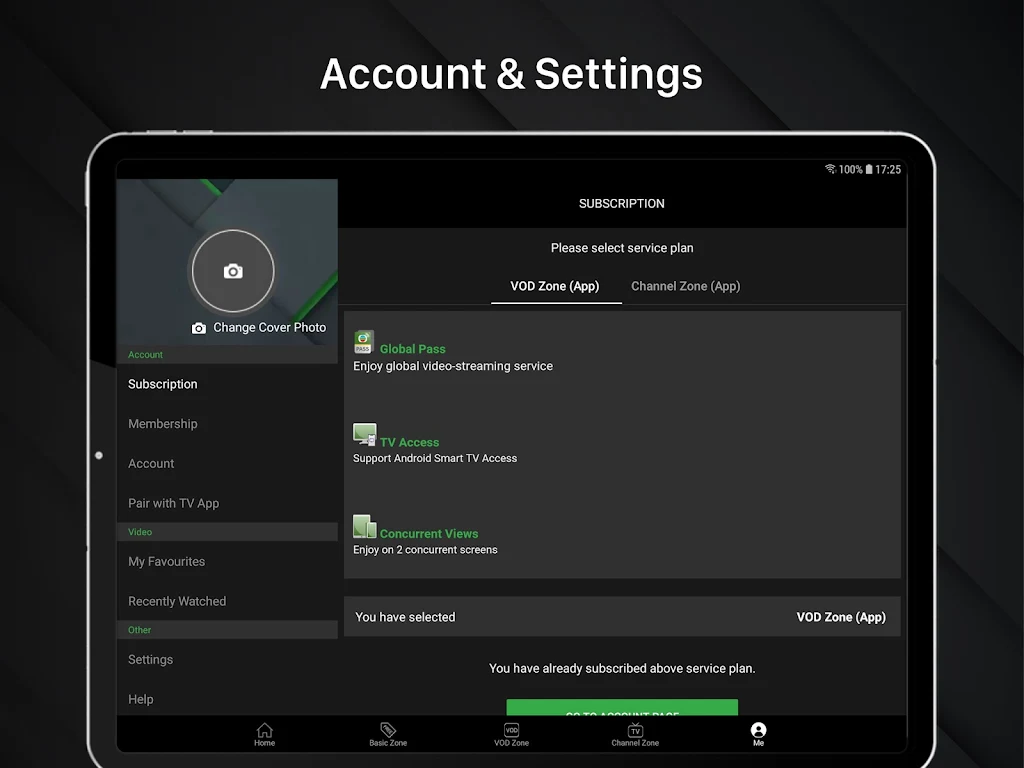This screenshot has width=1024, height=768.
Task: Select the Me profile icon
Action: tap(758, 731)
